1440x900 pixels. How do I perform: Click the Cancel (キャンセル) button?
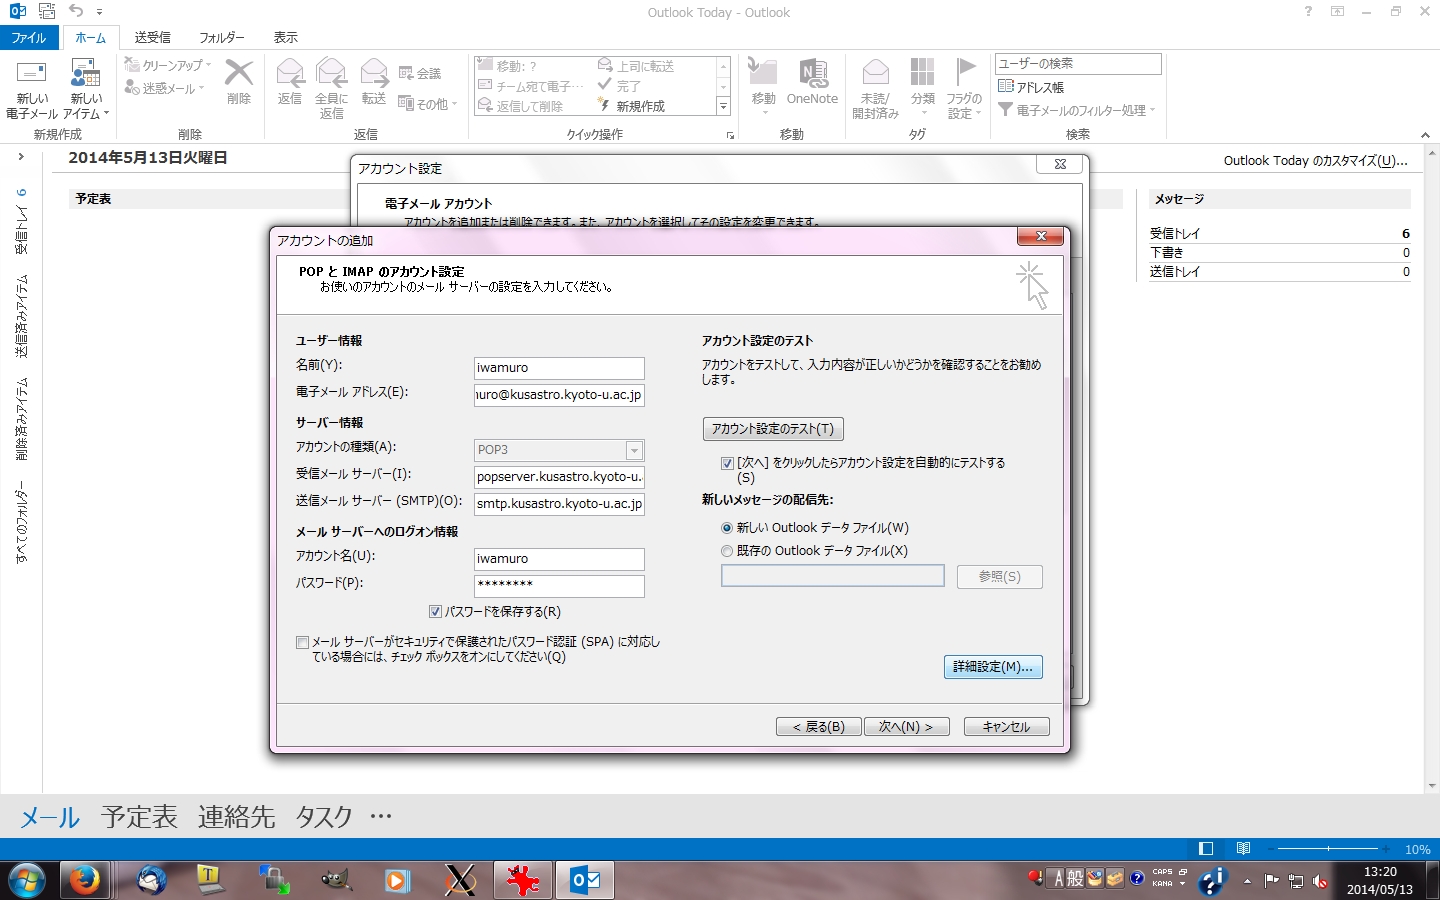pyautogui.click(x=1006, y=727)
